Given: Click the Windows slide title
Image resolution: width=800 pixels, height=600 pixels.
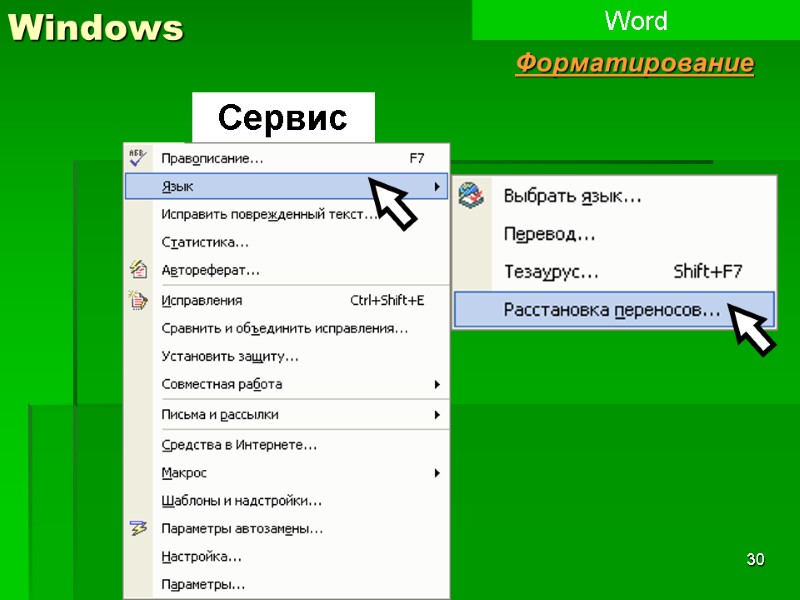Looking at the screenshot, I should (x=95, y=27).
